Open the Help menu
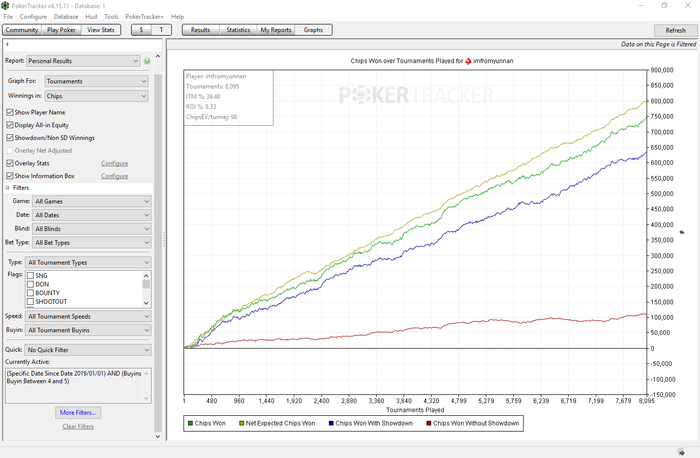The height and width of the screenshot is (458, 700). coord(177,17)
